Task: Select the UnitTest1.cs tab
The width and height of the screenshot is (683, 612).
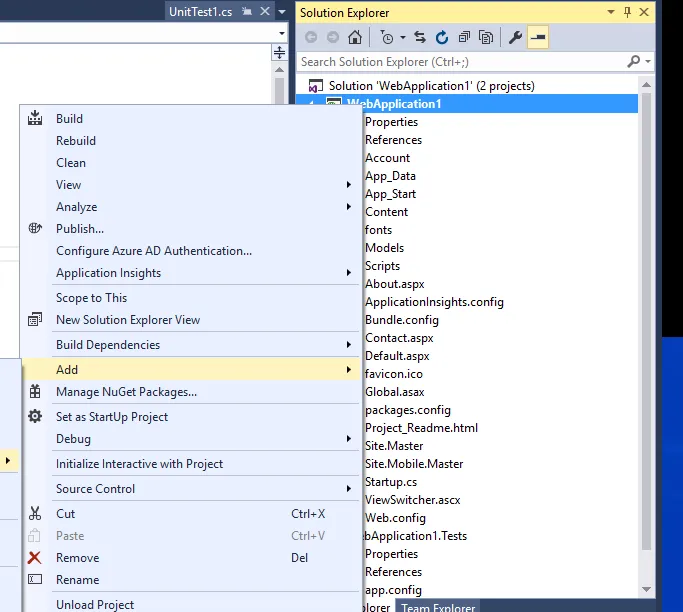Action: [200, 12]
